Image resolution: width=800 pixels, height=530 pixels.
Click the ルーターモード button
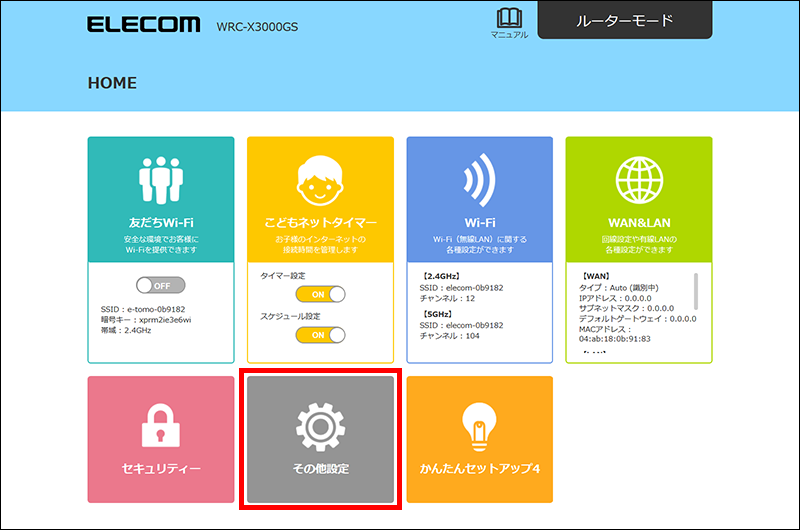click(x=624, y=20)
